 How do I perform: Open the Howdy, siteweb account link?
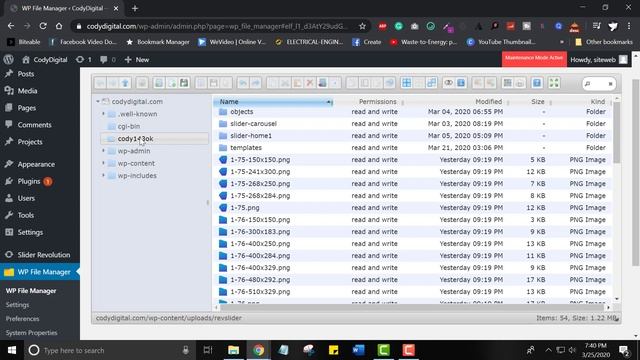pyautogui.click(x=598, y=60)
